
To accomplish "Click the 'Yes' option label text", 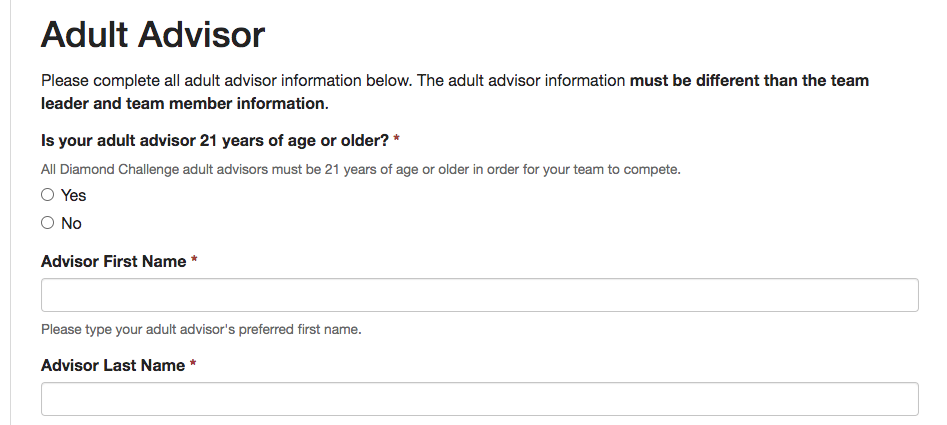I will (x=74, y=196).
